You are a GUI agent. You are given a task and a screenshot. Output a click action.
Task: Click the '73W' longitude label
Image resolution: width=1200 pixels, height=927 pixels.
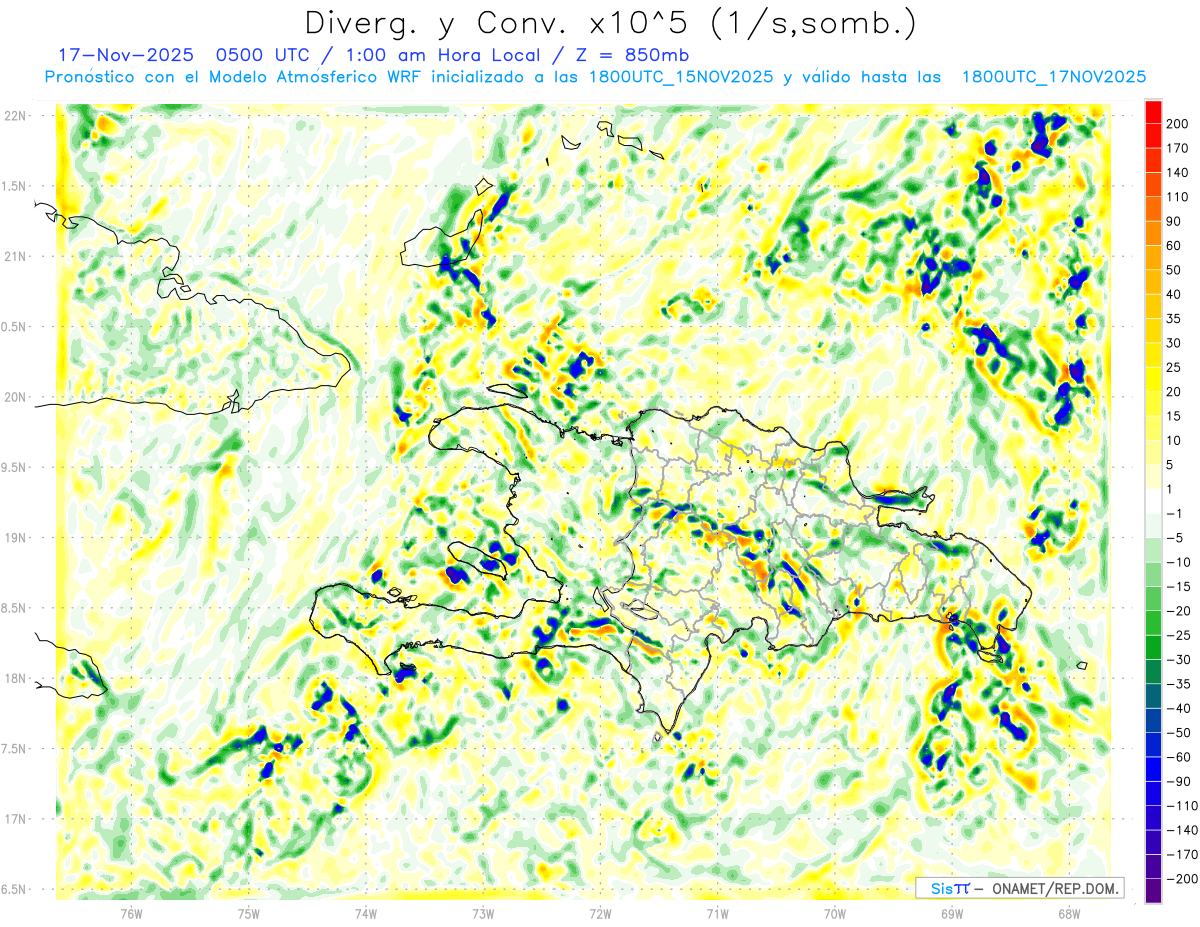point(483,912)
